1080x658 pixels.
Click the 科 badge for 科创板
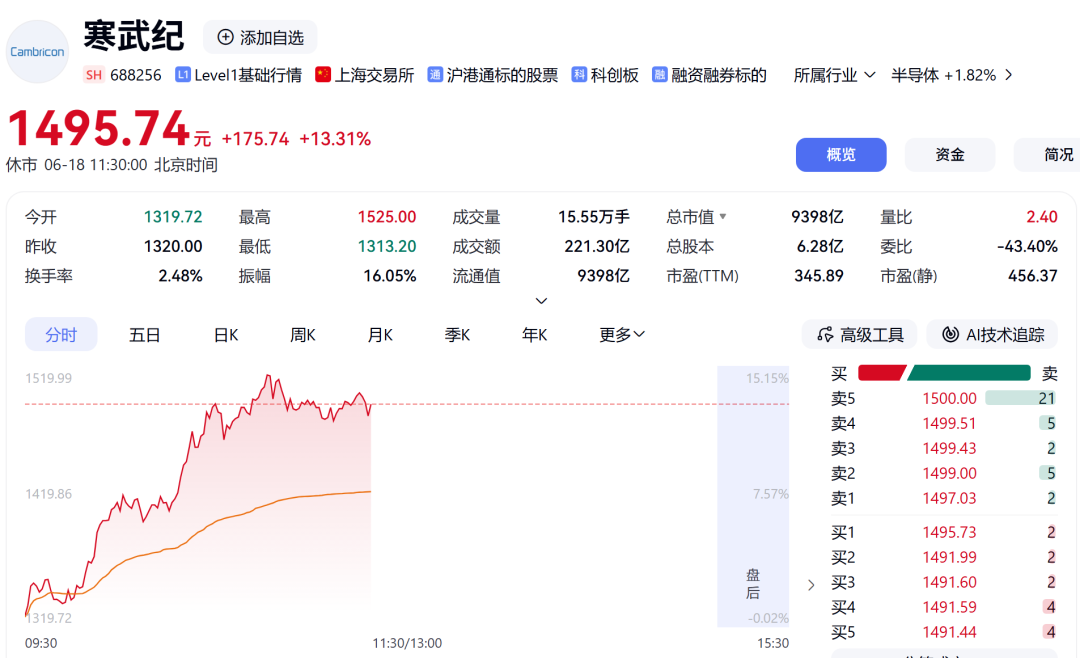point(579,74)
